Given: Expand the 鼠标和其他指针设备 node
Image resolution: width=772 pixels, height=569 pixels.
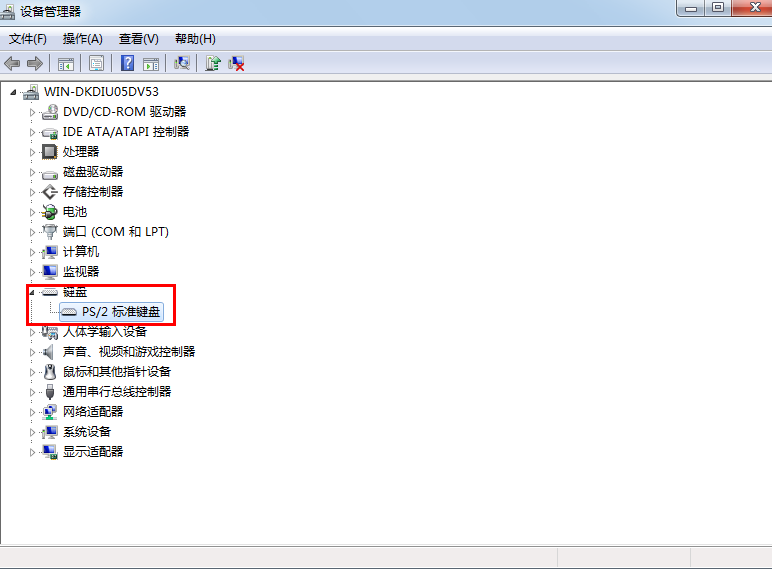Looking at the screenshot, I should point(32,373).
